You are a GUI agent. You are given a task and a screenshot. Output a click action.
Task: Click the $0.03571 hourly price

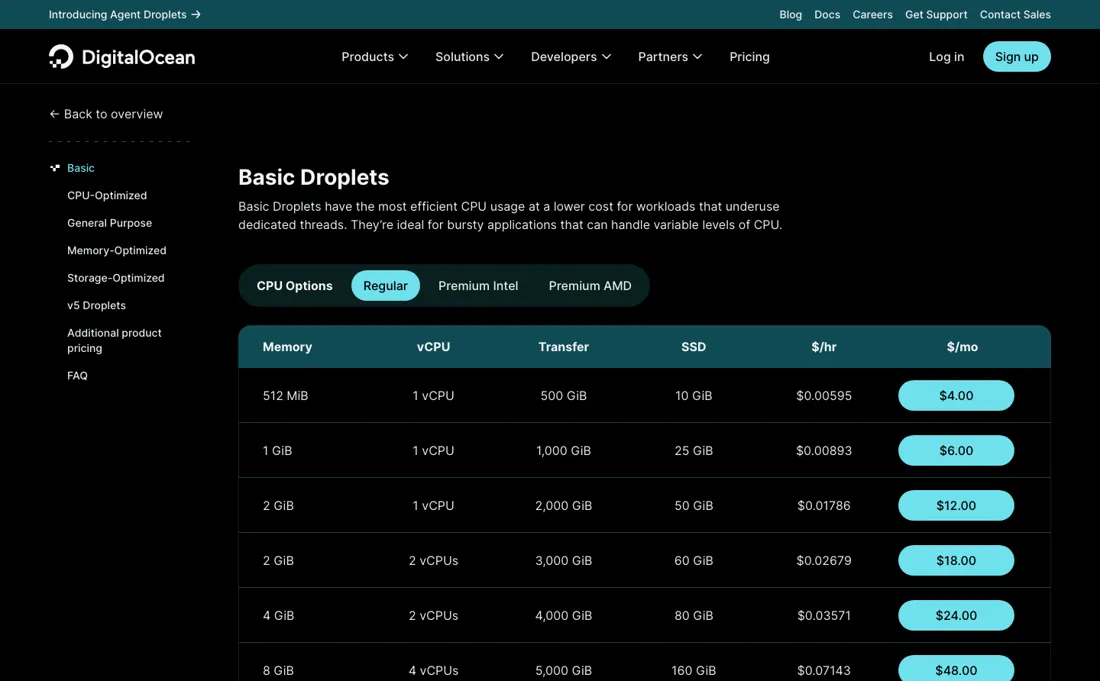tap(824, 615)
